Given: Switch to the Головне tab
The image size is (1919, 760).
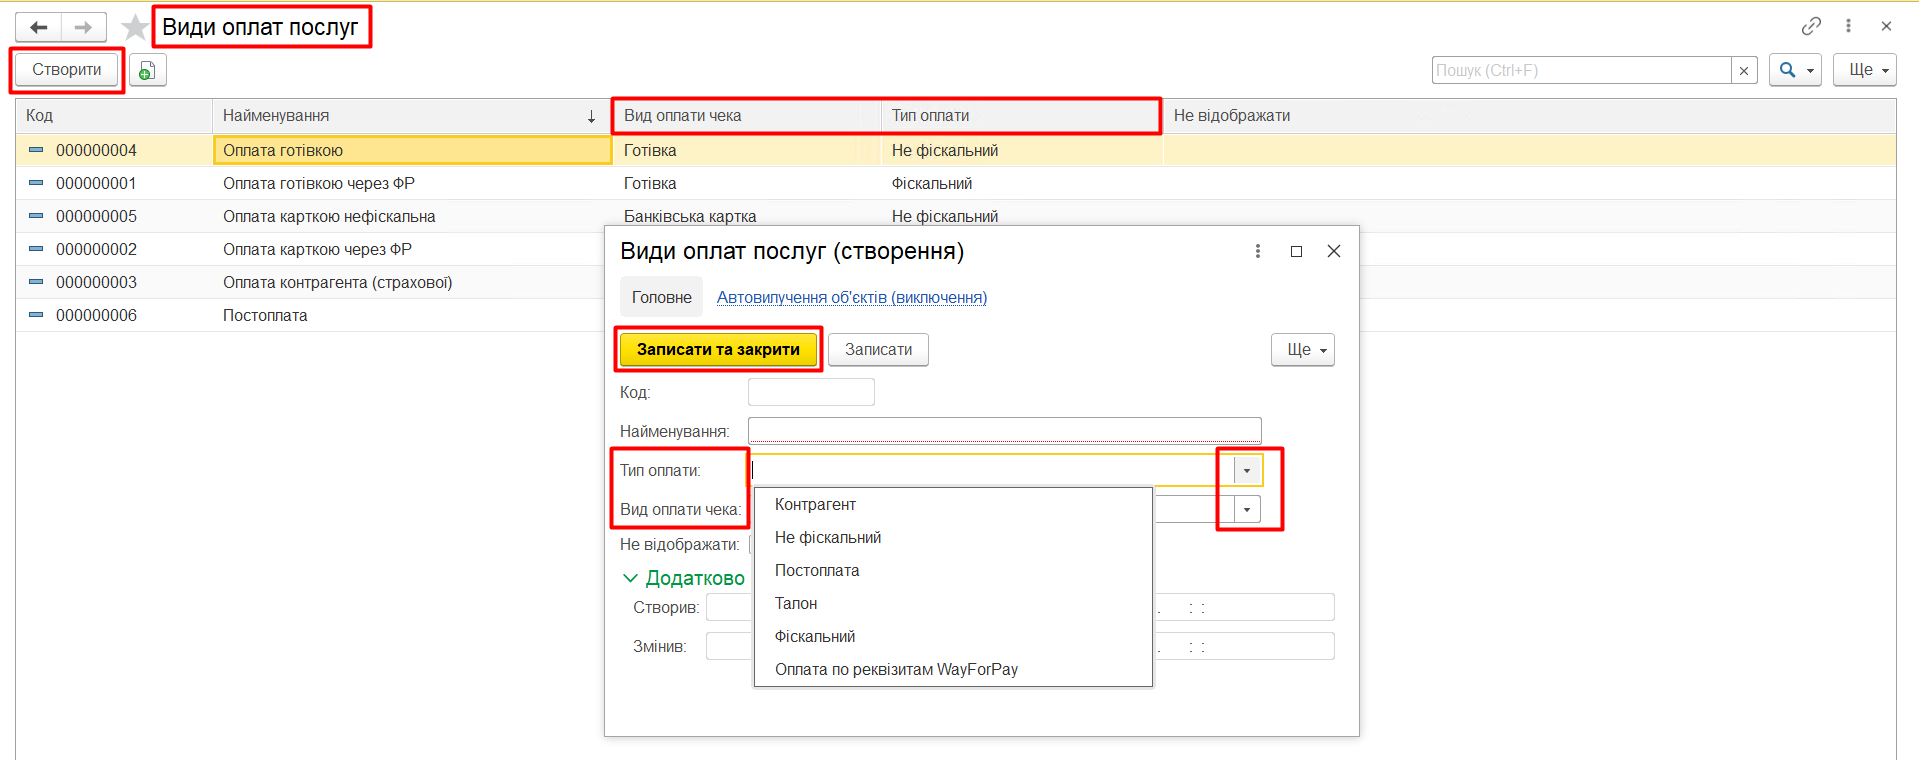Looking at the screenshot, I should (661, 297).
